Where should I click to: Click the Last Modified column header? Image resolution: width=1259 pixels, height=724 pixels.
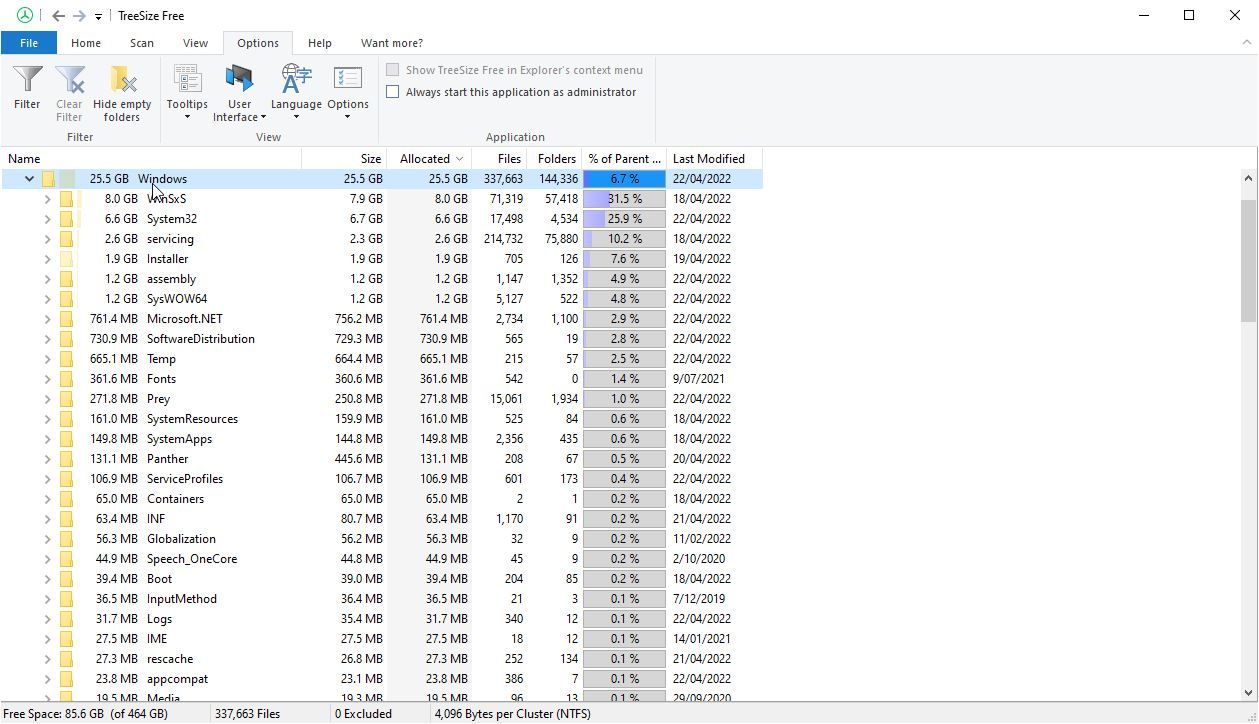coord(708,159)
